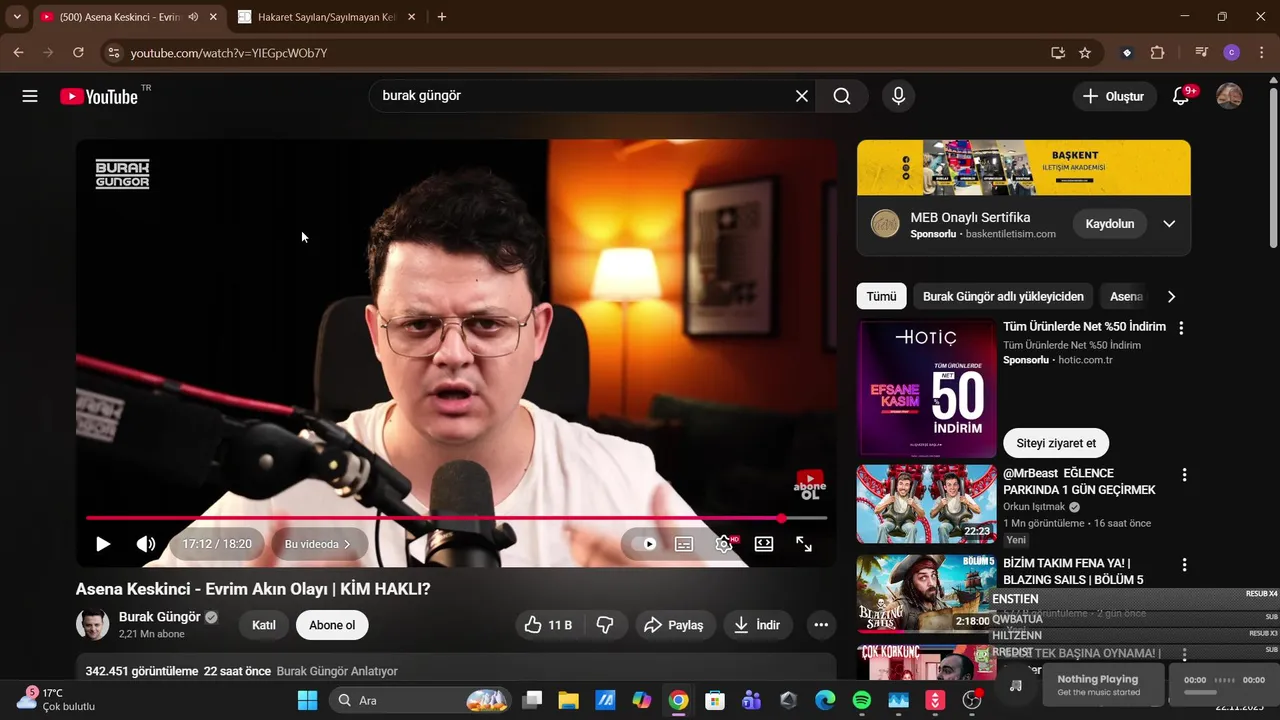Switch to the Hakaret Sayılan/Sayılmayan tab
1280x720 pixels.
326,17
